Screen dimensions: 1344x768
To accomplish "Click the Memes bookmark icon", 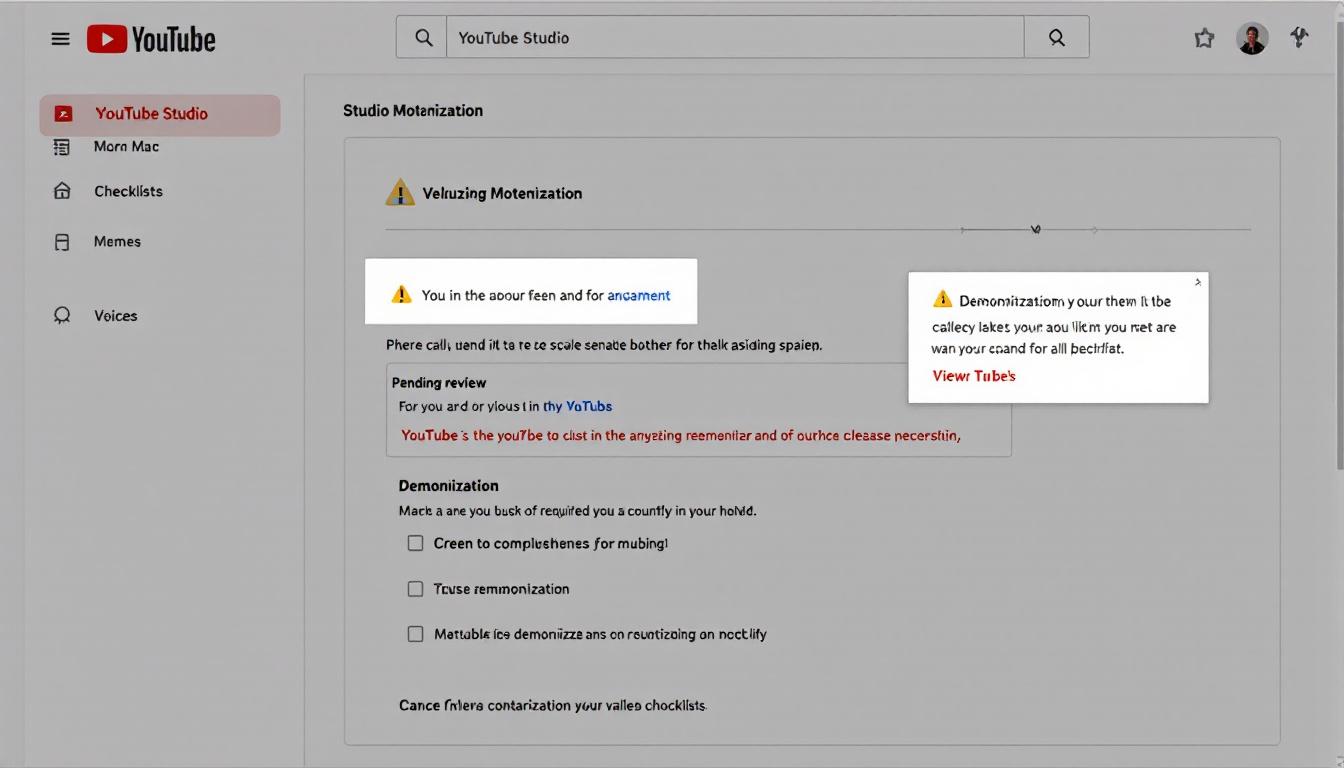I will point(62,241).
